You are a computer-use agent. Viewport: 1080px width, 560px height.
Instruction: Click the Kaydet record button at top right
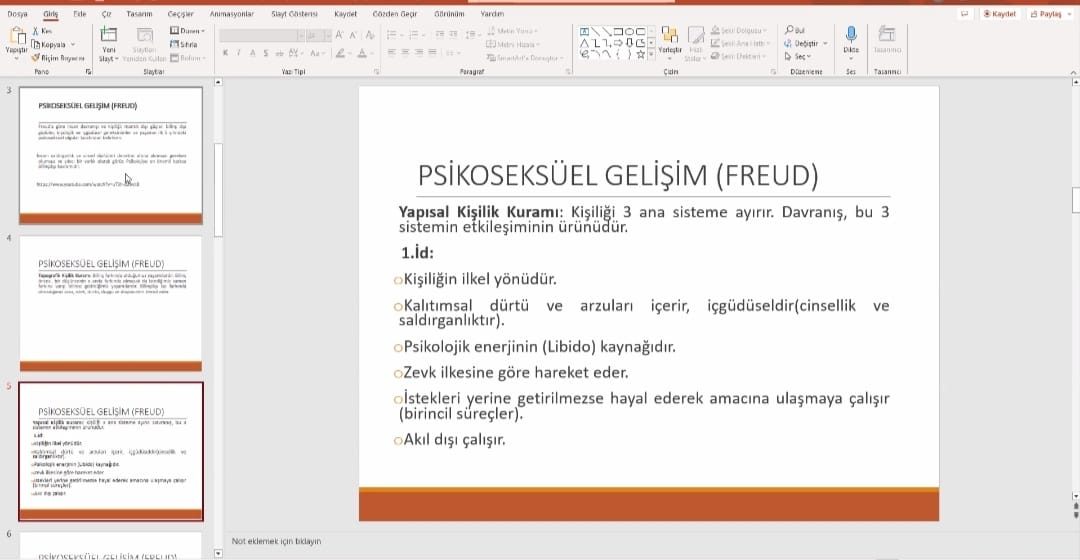click(999, 14)
